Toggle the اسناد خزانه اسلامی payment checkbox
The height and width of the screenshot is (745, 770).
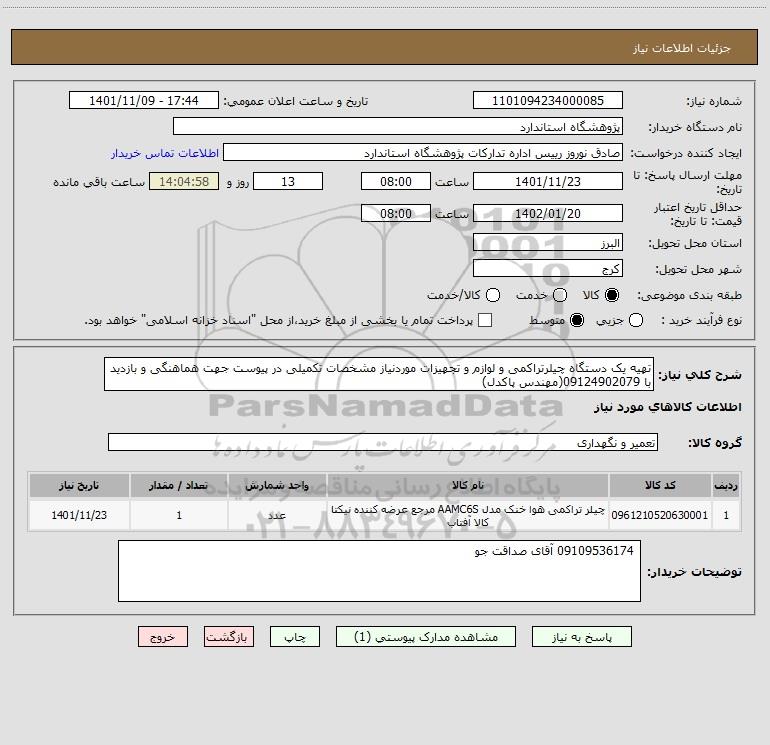coord(485,320)
